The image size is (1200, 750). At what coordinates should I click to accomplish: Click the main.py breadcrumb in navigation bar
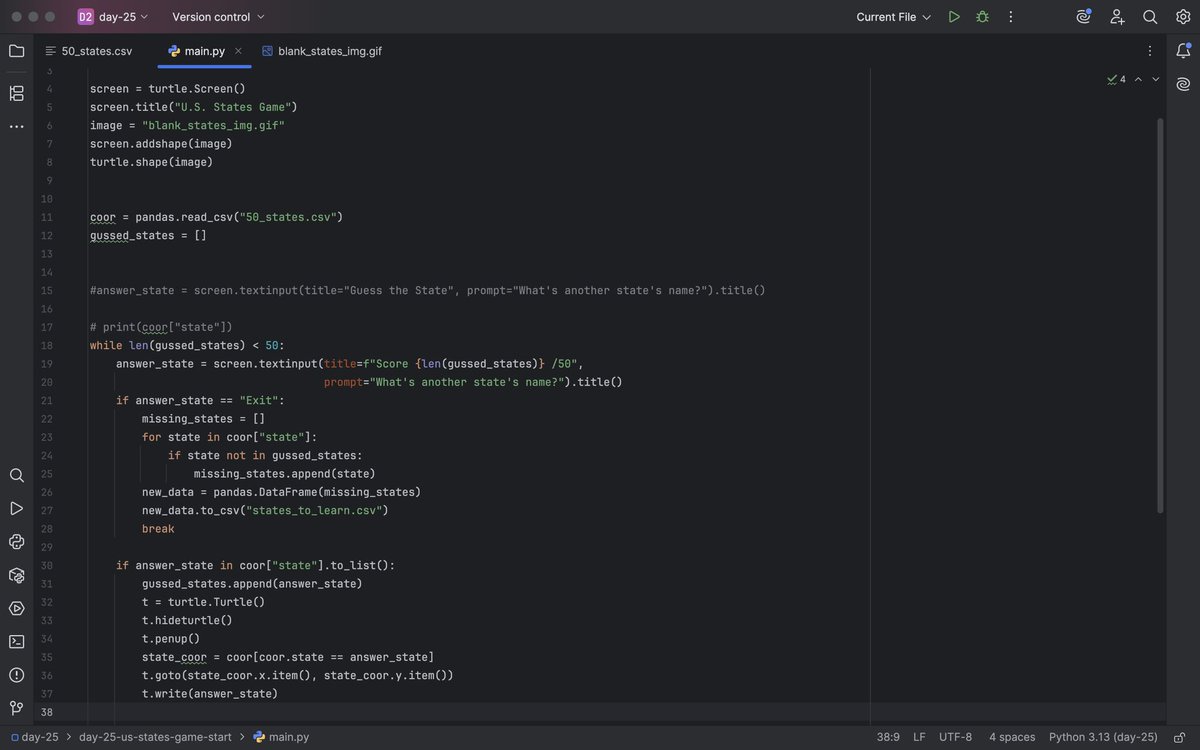click(x=281, y=737)
